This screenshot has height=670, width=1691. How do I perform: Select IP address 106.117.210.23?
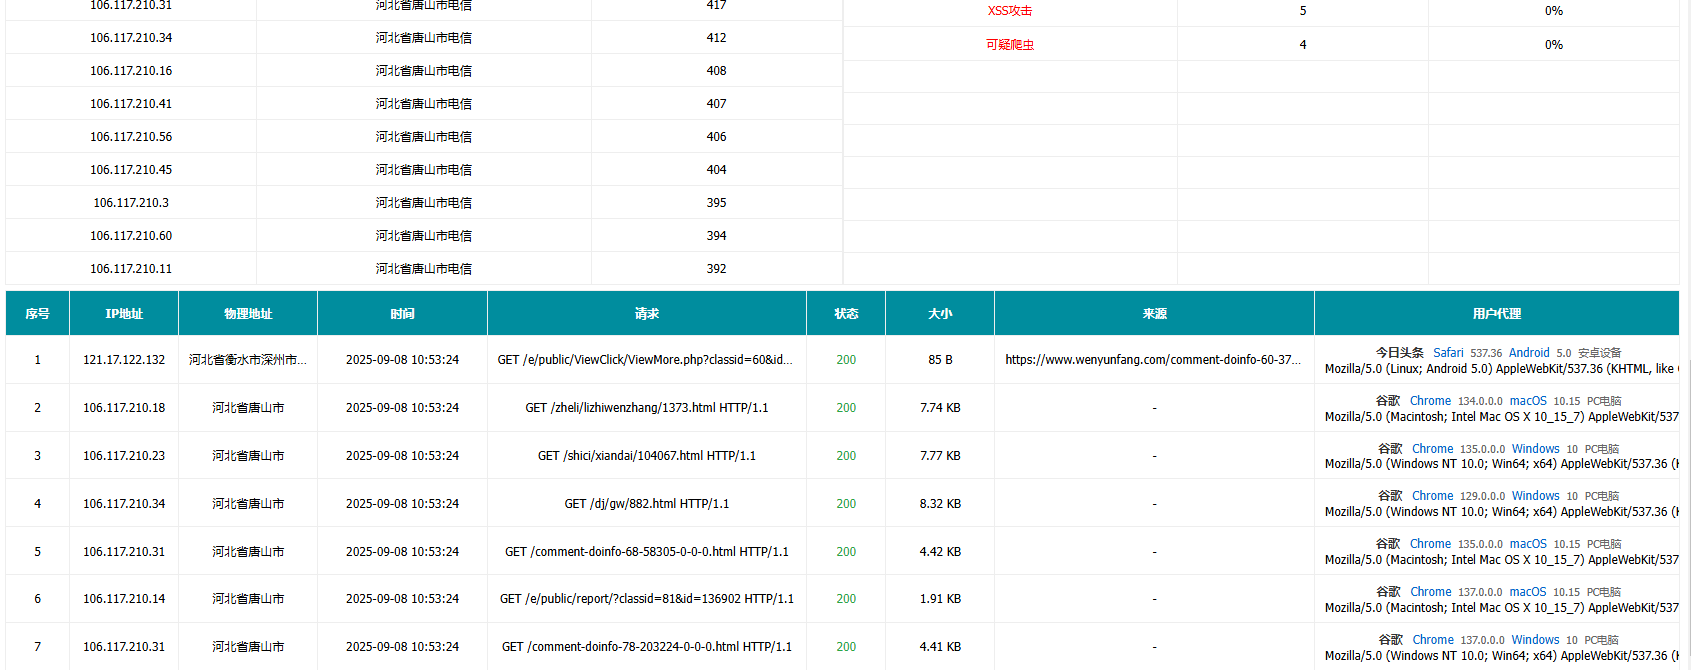click(124, 456)
